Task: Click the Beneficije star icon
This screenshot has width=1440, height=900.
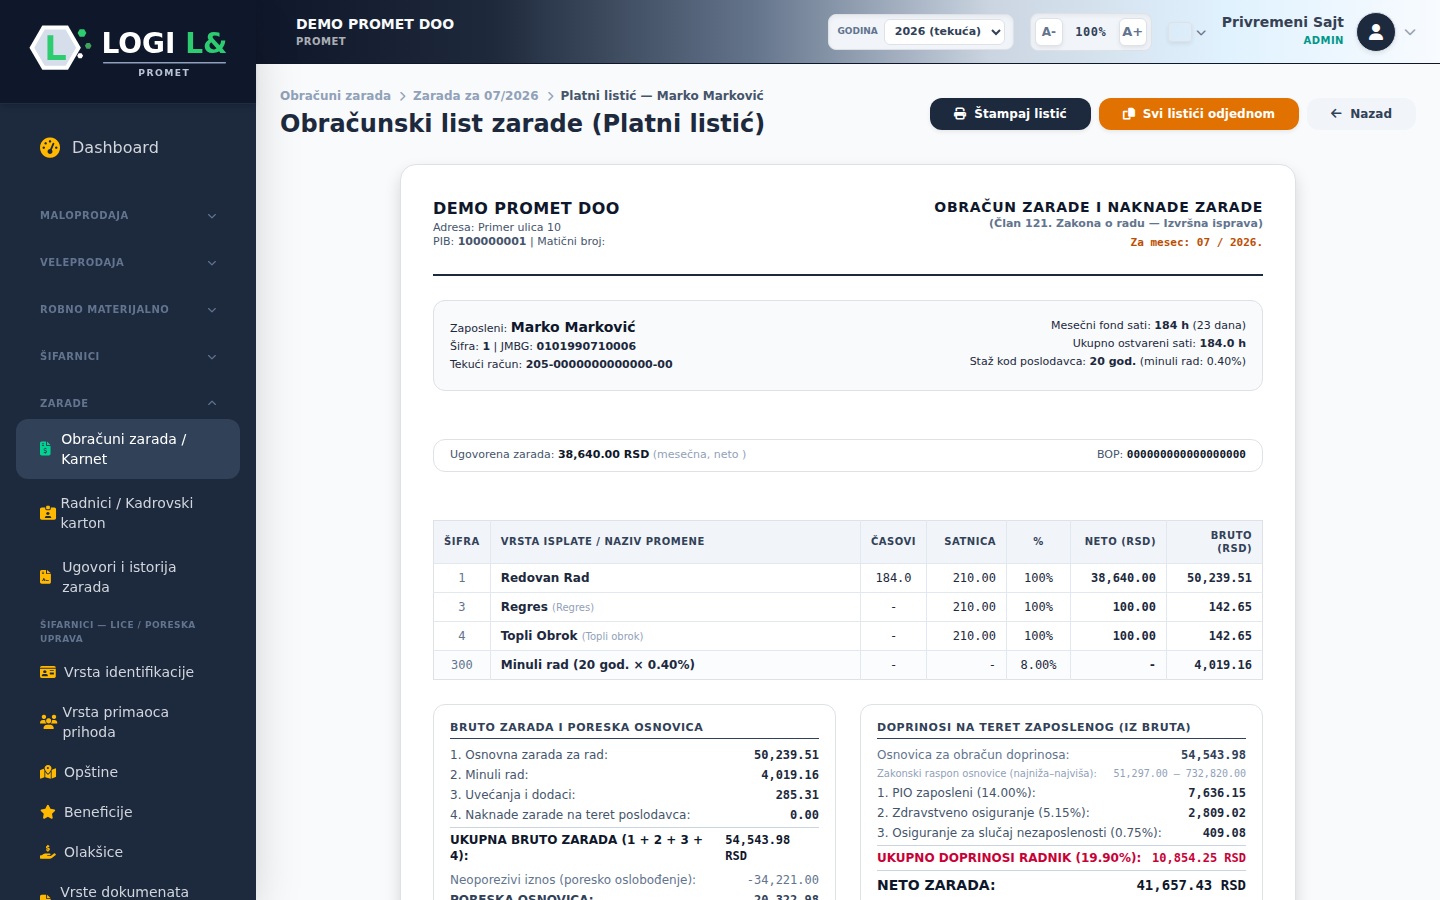Action: (48, 812)
